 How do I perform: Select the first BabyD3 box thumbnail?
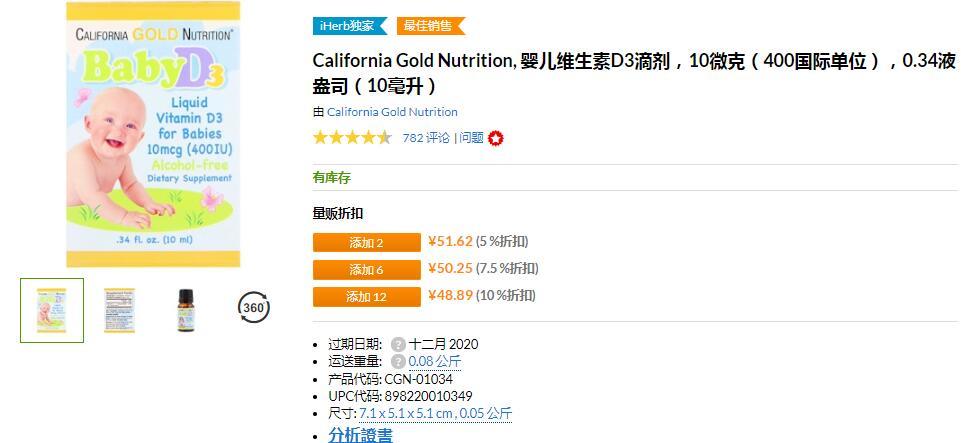(x=52, y=310)
